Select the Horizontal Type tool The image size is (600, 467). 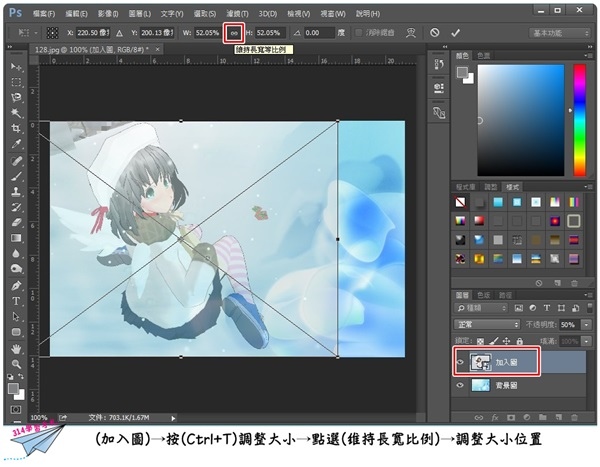coord(16,301)
